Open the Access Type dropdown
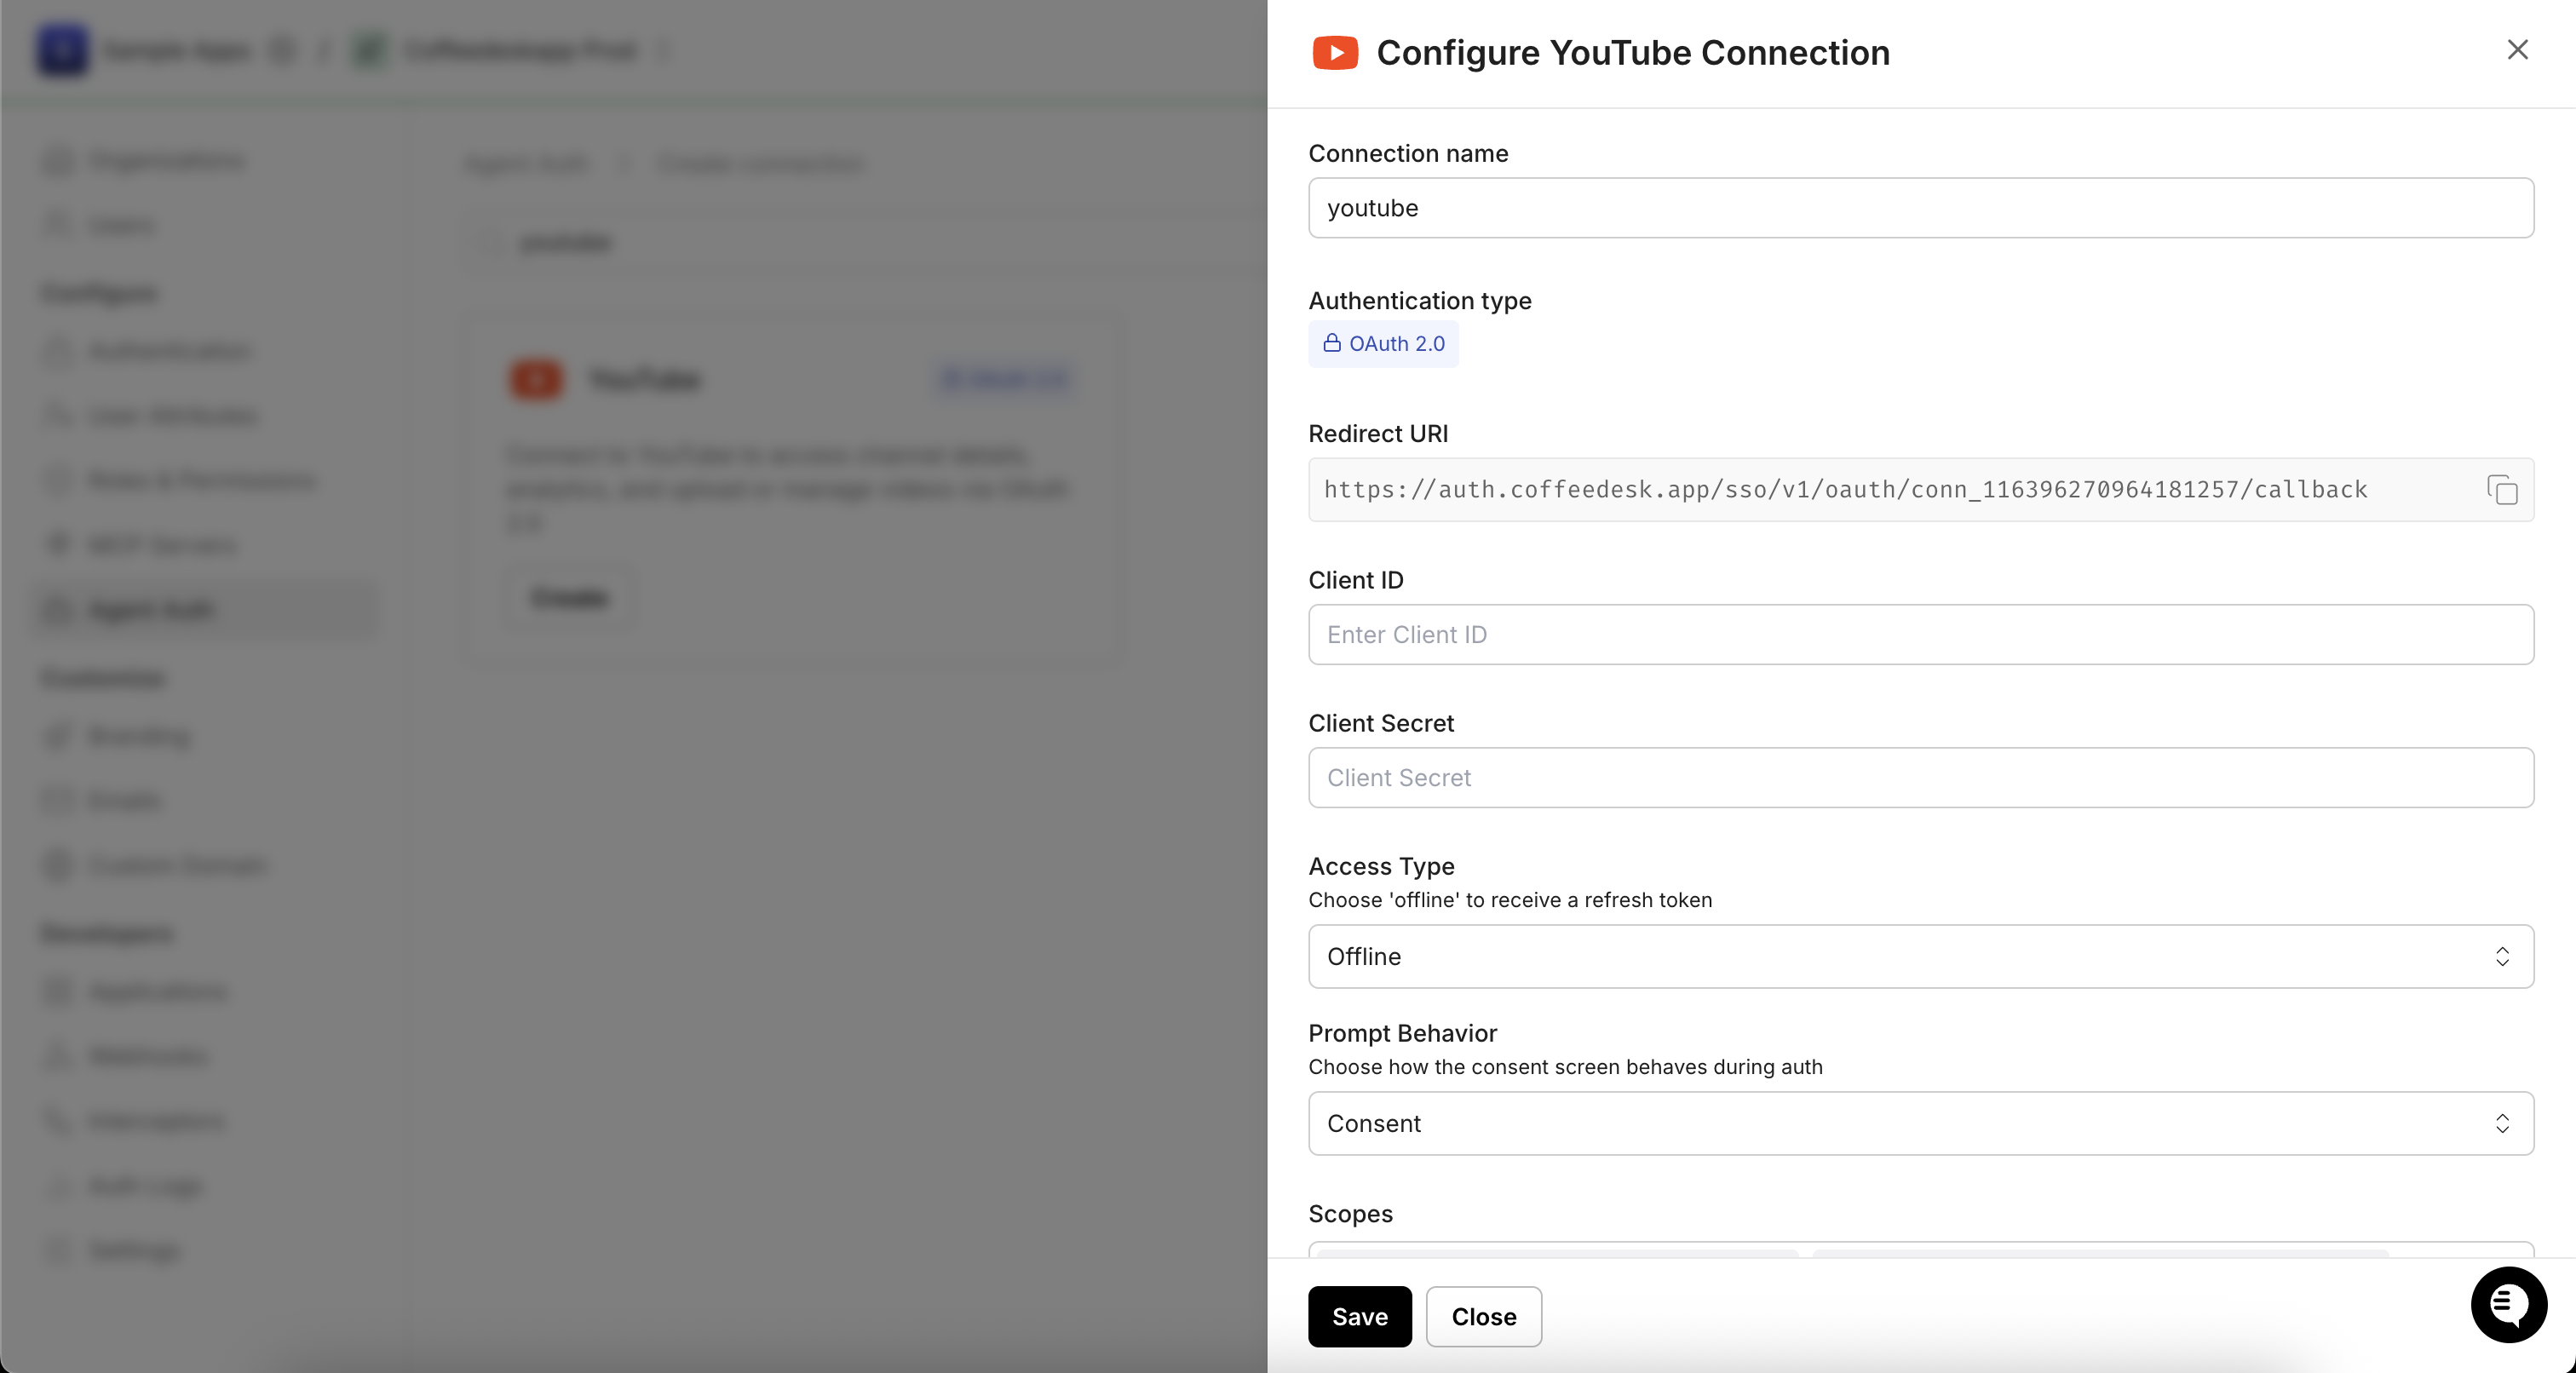The height and width of the screenshot is (1373, 2576). 1919,956
